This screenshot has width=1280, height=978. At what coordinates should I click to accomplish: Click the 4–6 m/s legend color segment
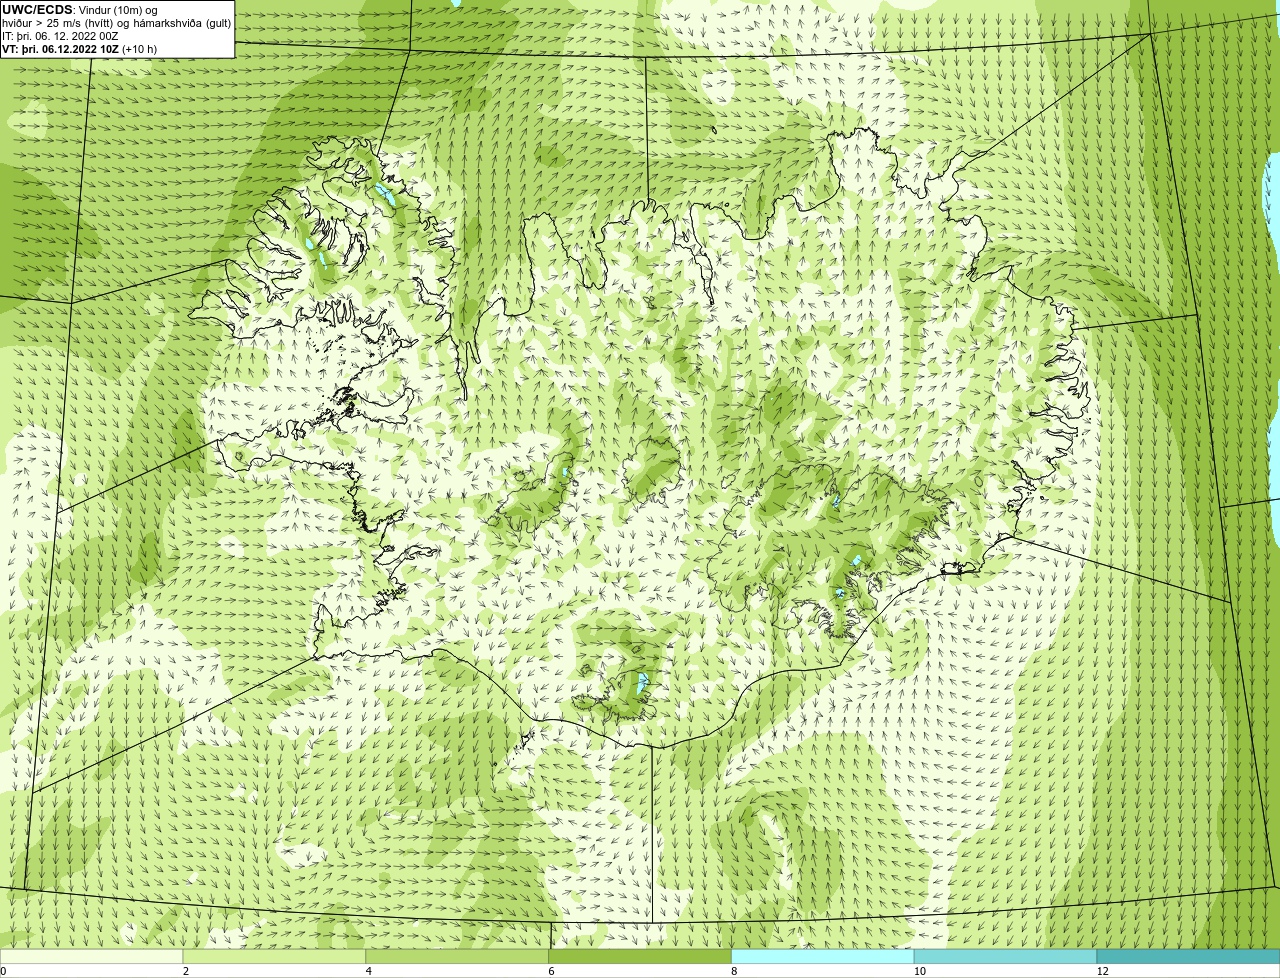pos(457,956)
